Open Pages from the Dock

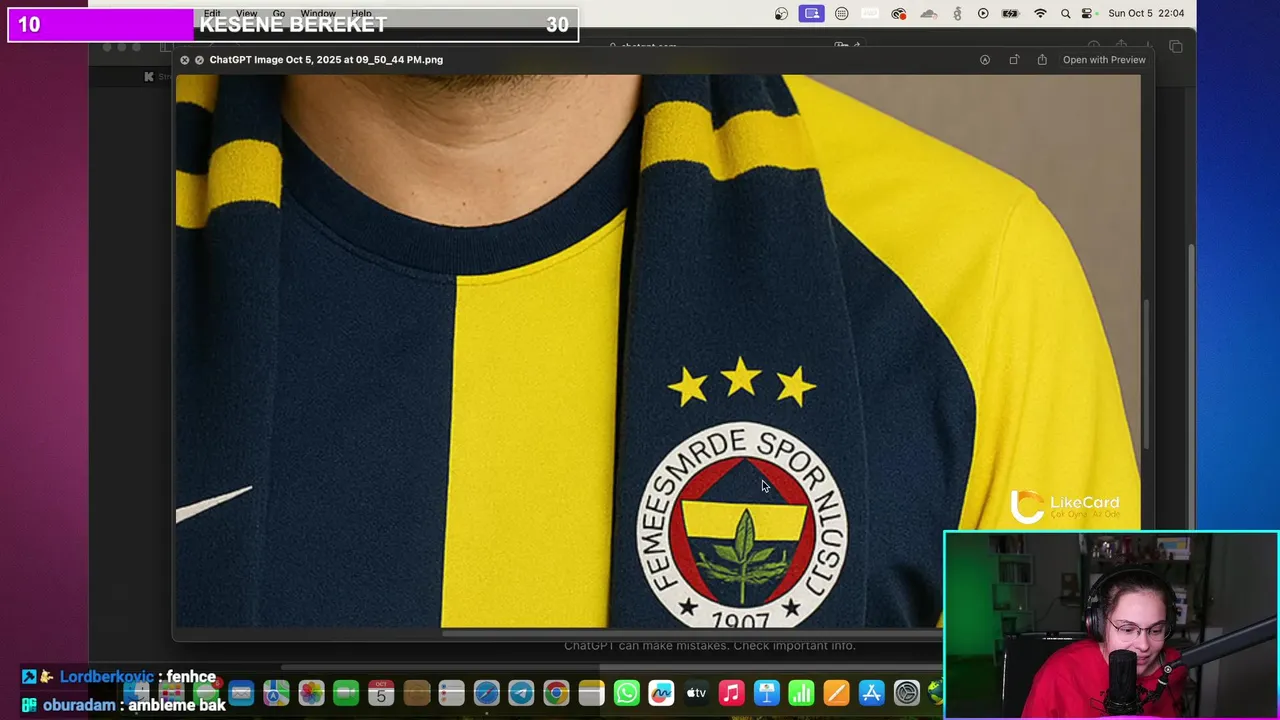[x=836, y=693]
